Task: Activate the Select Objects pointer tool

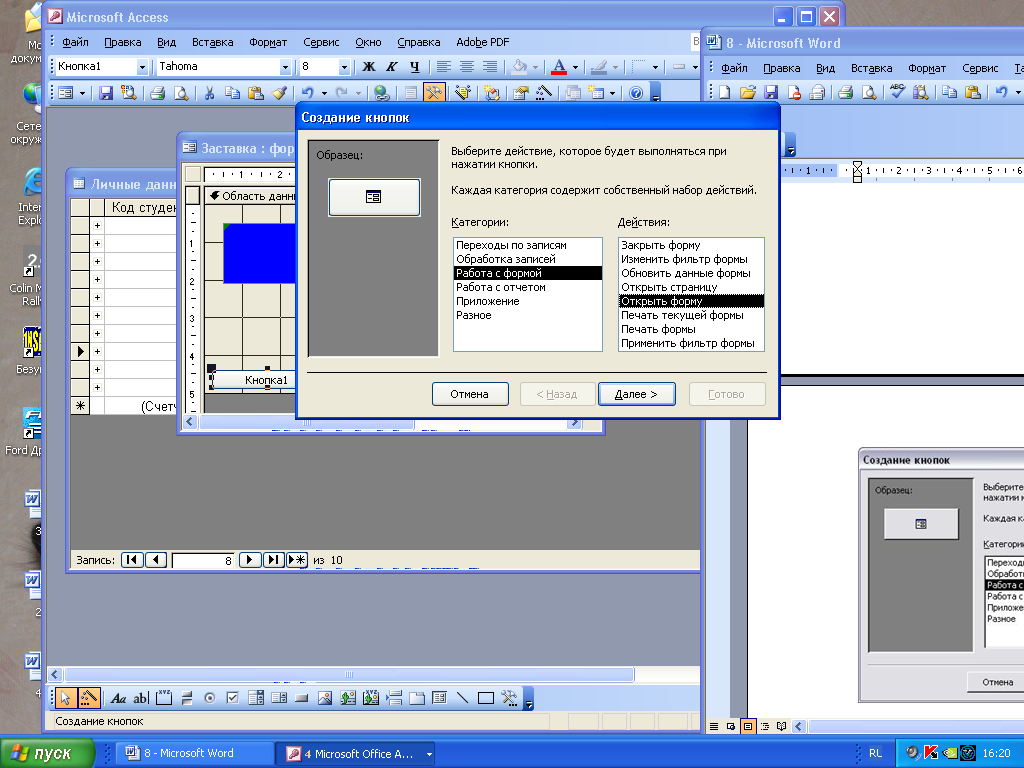Action: click(65, 698)
